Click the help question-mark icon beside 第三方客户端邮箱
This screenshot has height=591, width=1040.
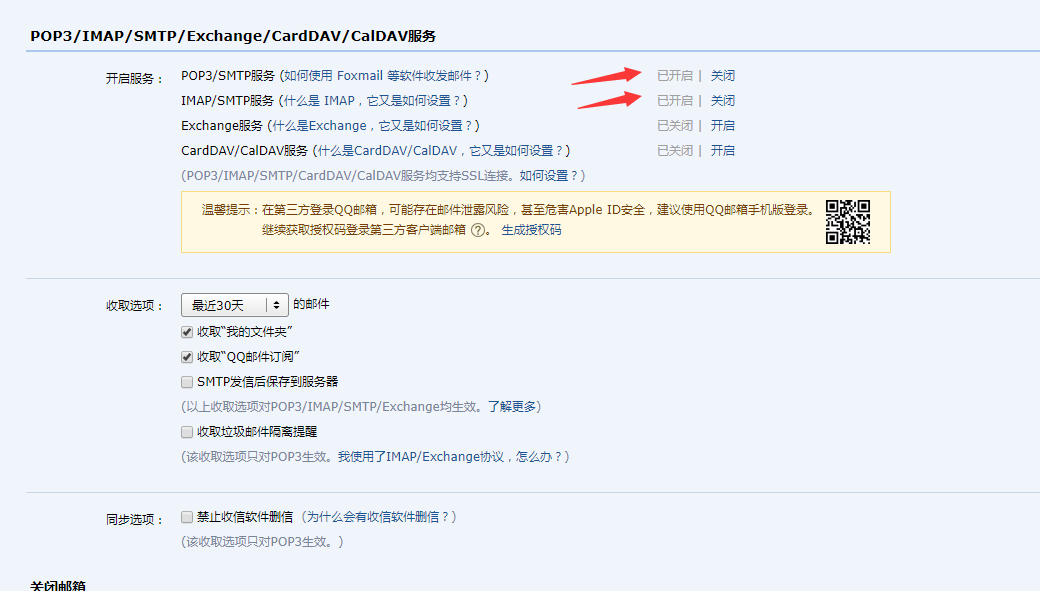[478, 229]
